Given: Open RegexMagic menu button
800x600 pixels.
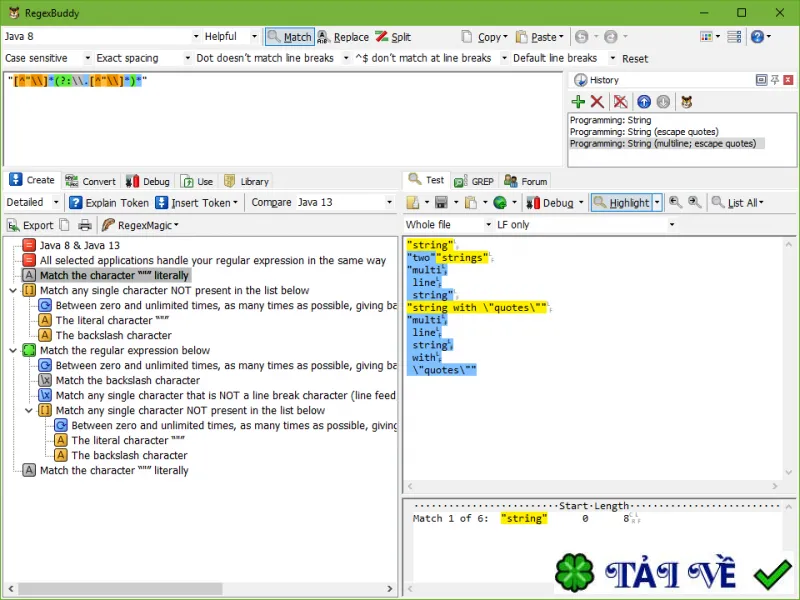Looking at the screenshot, I should point(140,225).
